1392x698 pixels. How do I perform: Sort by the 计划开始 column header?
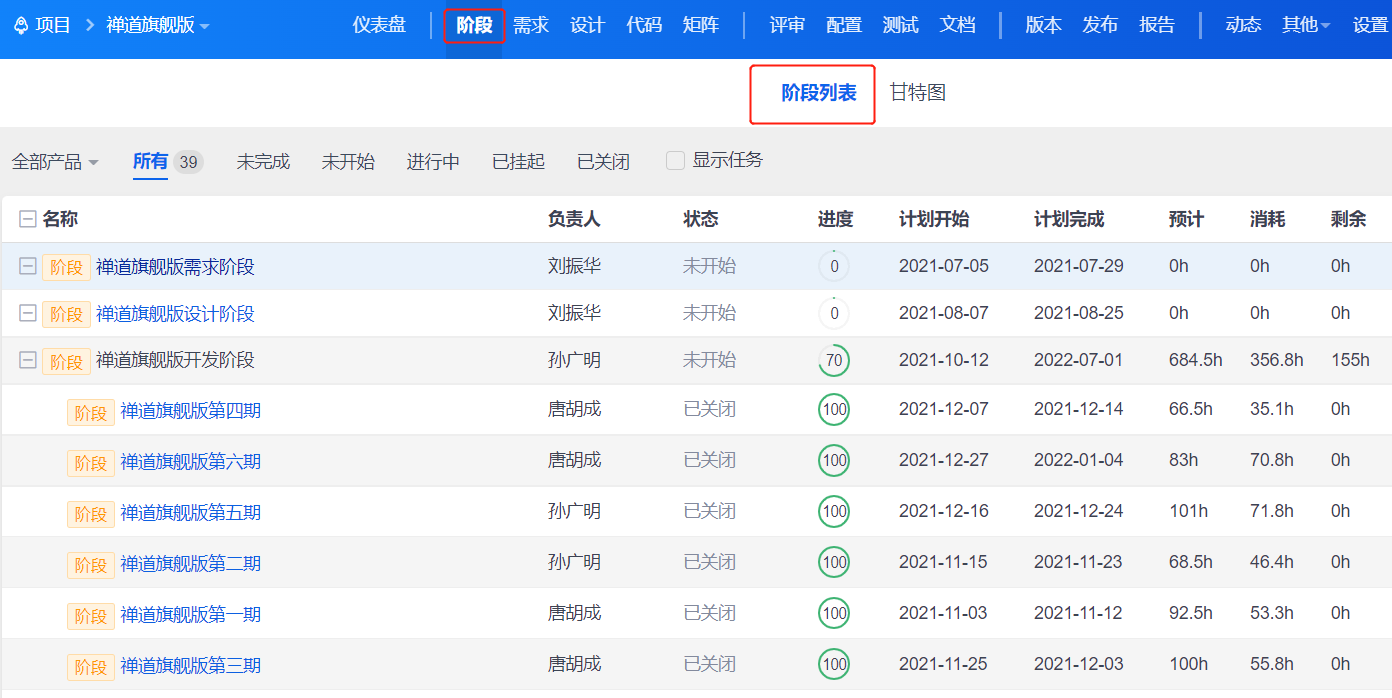pos(933,220)
